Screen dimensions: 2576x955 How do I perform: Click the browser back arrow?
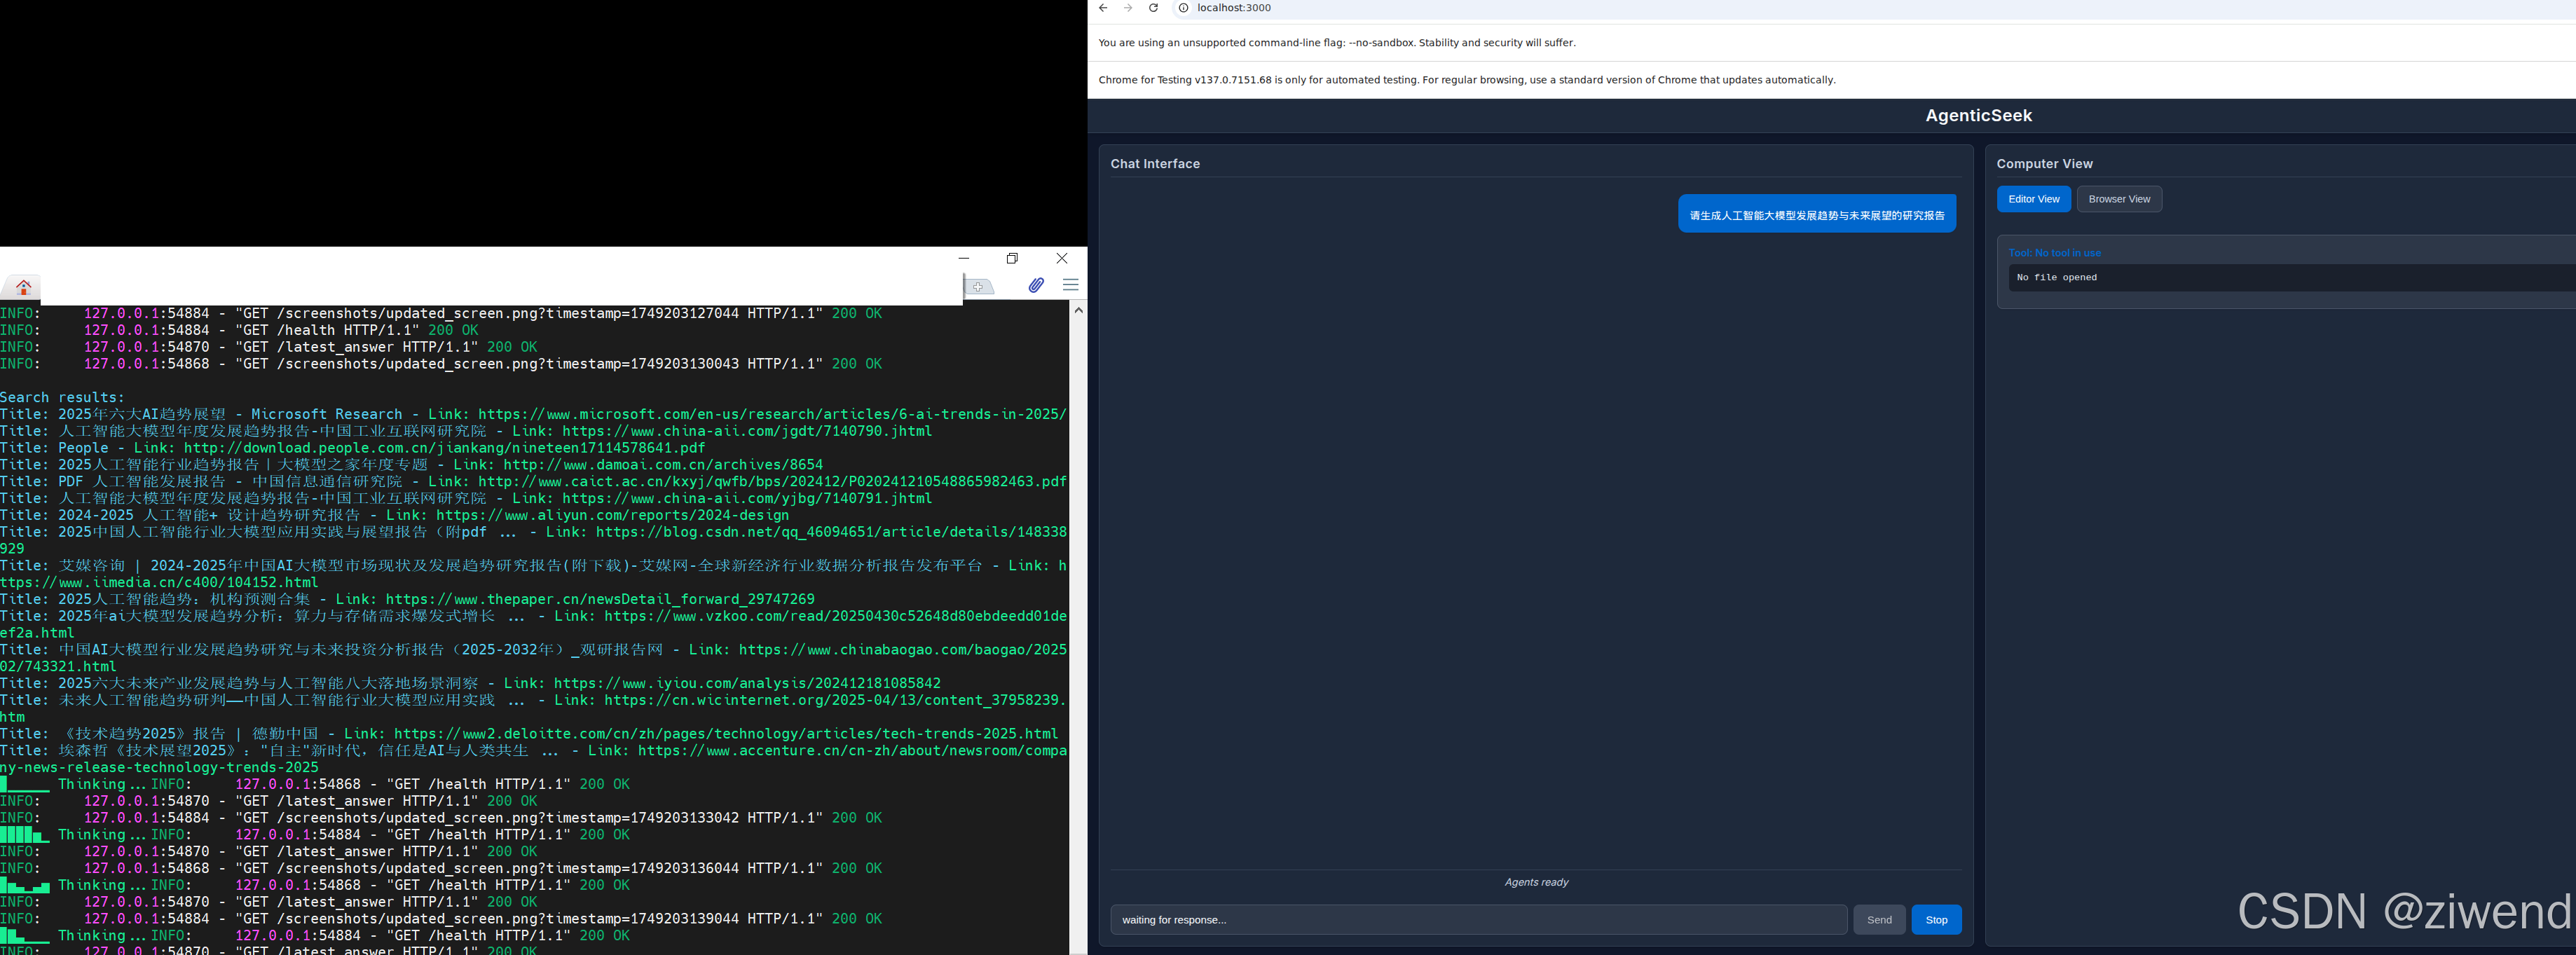pos(1103,8)
